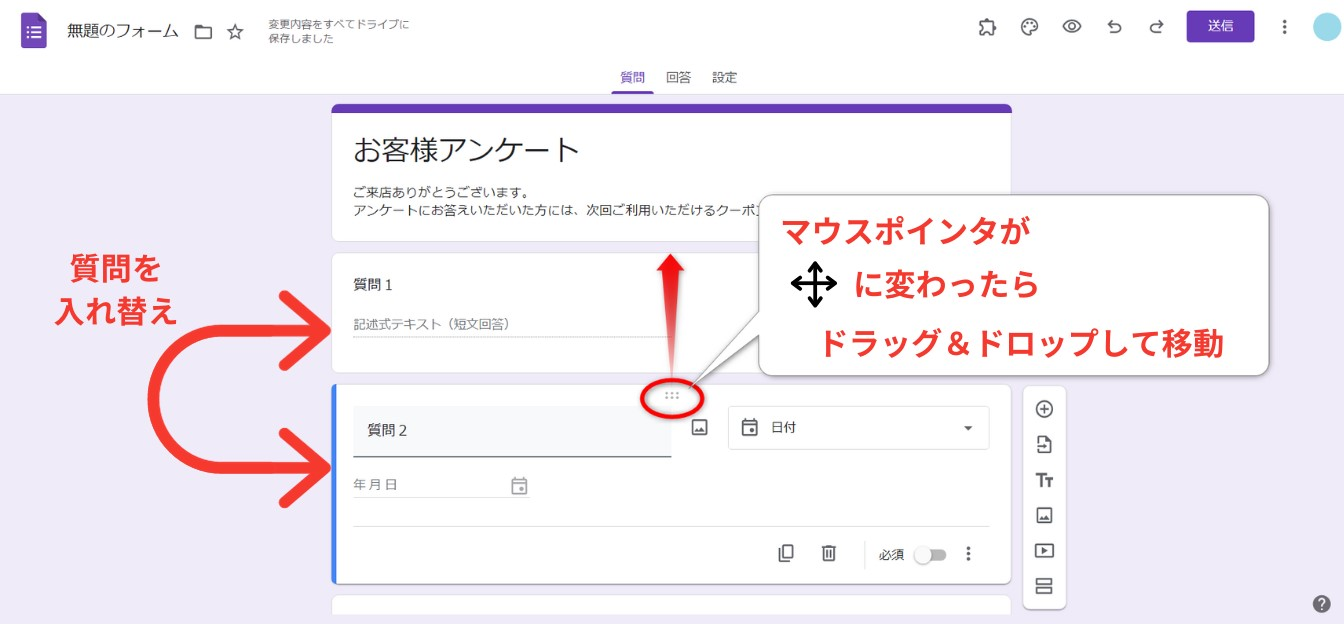
Task: Click the undo arrow button
Action: 1114,27
